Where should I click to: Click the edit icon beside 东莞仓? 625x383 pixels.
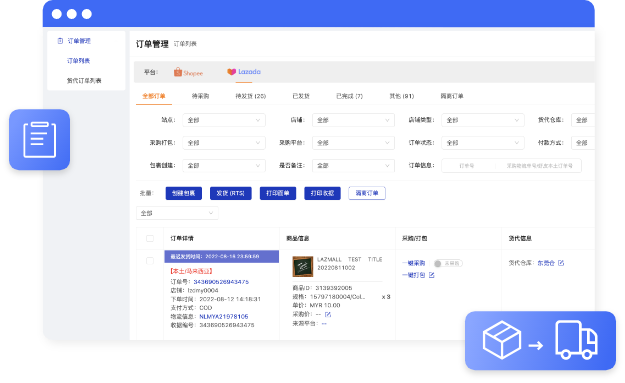pos(561,263)
